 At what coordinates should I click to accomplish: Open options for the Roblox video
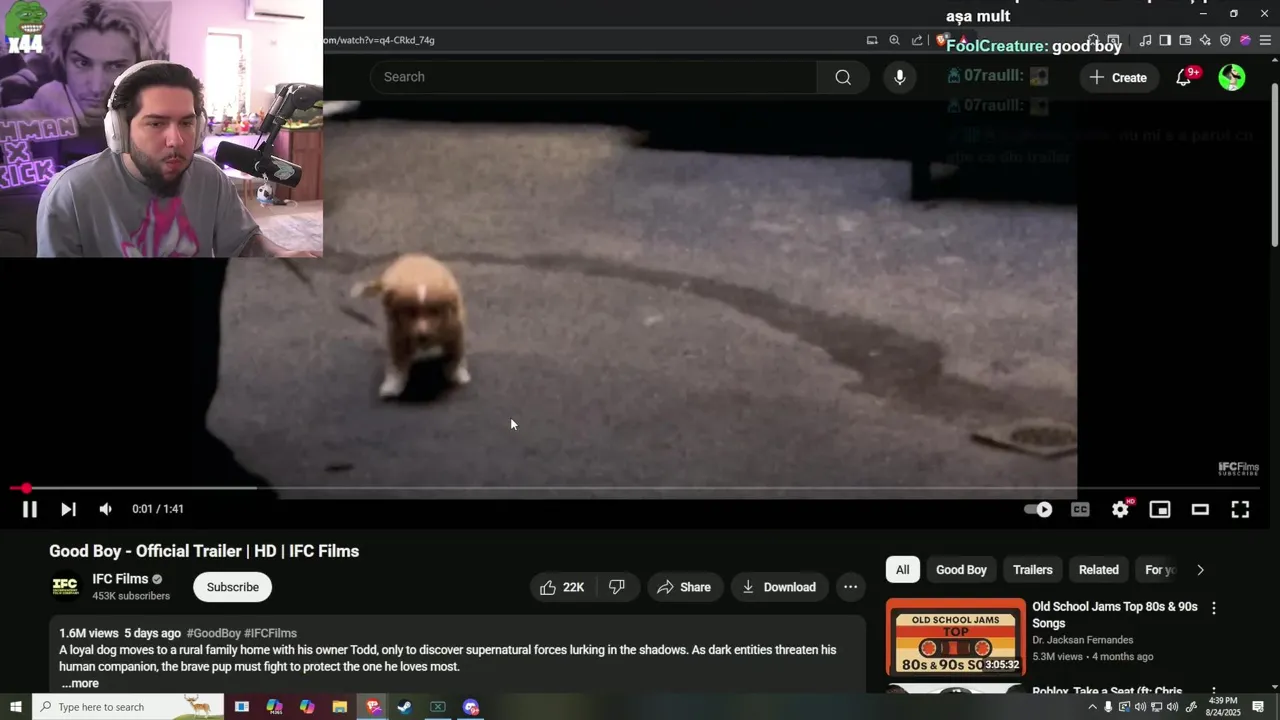click(1214, 691)
